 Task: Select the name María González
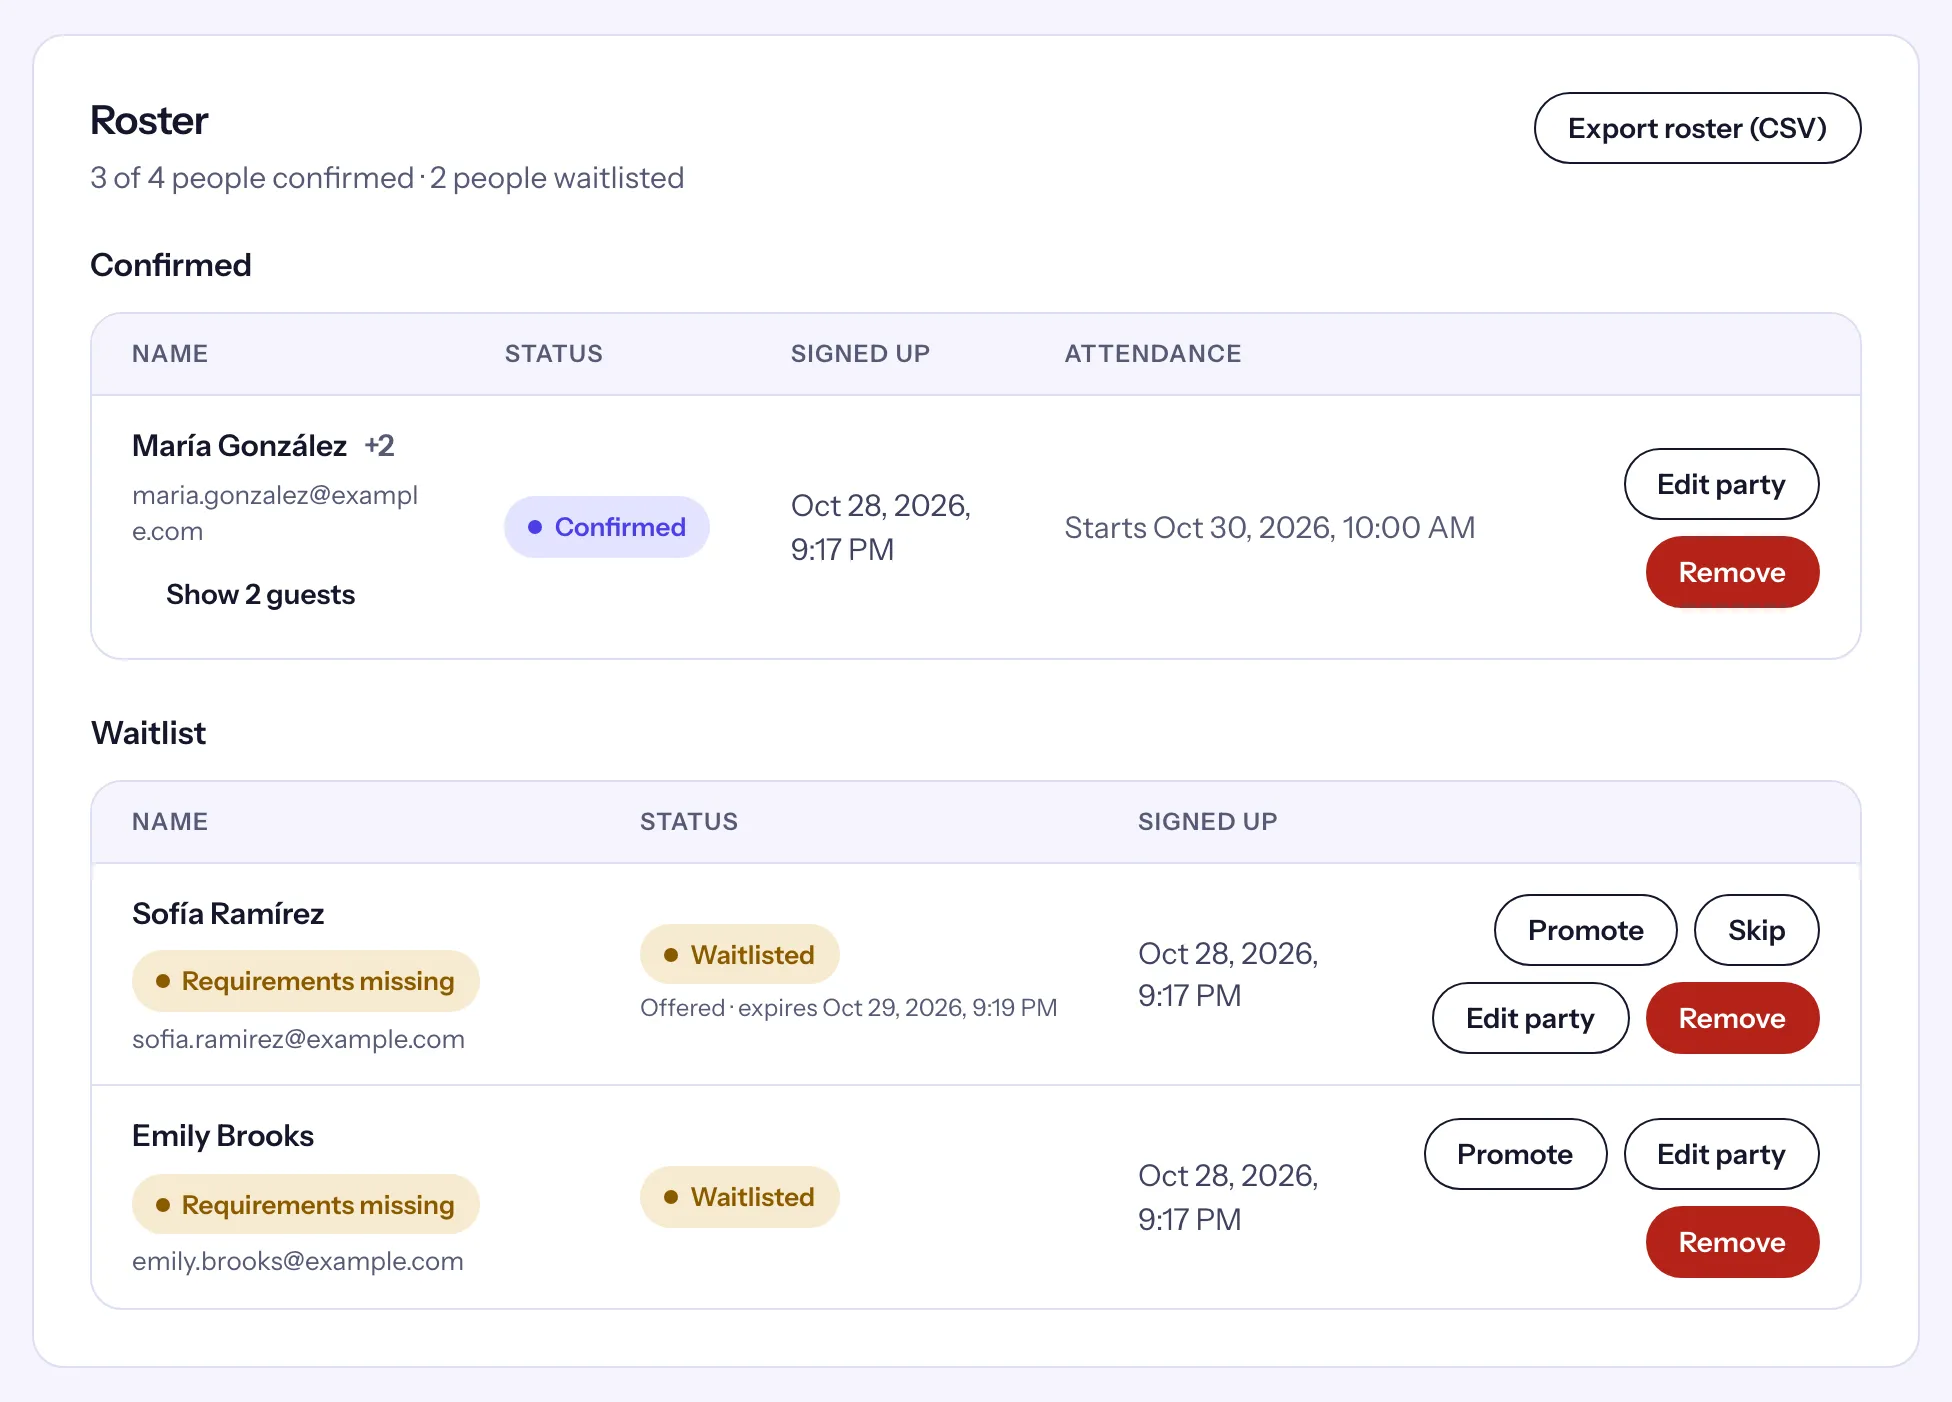[x=240, y=445]
